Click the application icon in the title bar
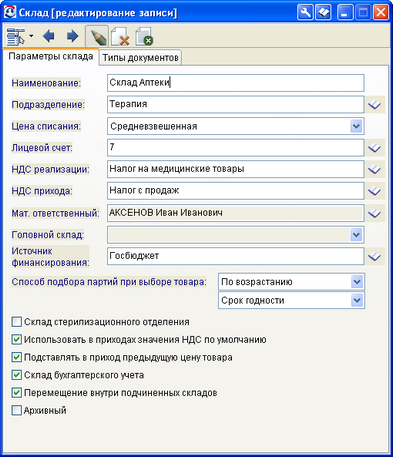Screen dimensions: 393x457 [x=10, y=12]
